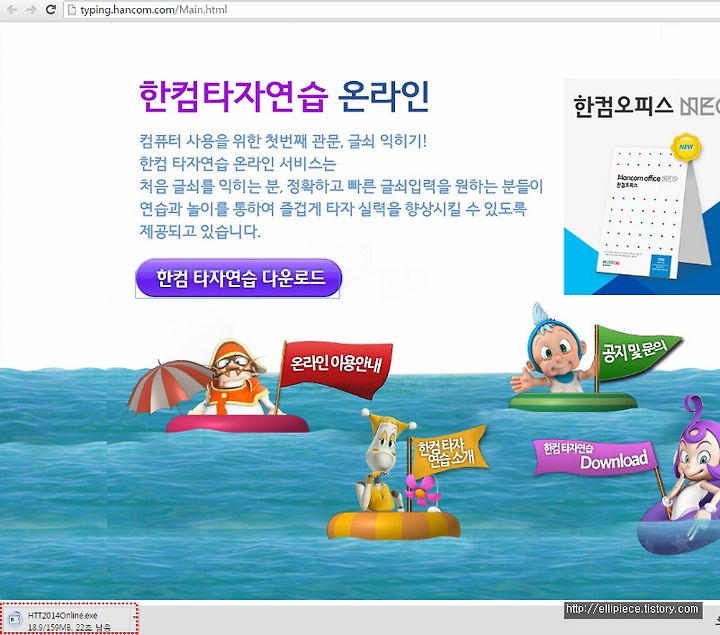Expand the HTT2014Online.exe download options arrow
This screenshot has width=720, height=635.
pyautogui.click(x=134, y=618)
